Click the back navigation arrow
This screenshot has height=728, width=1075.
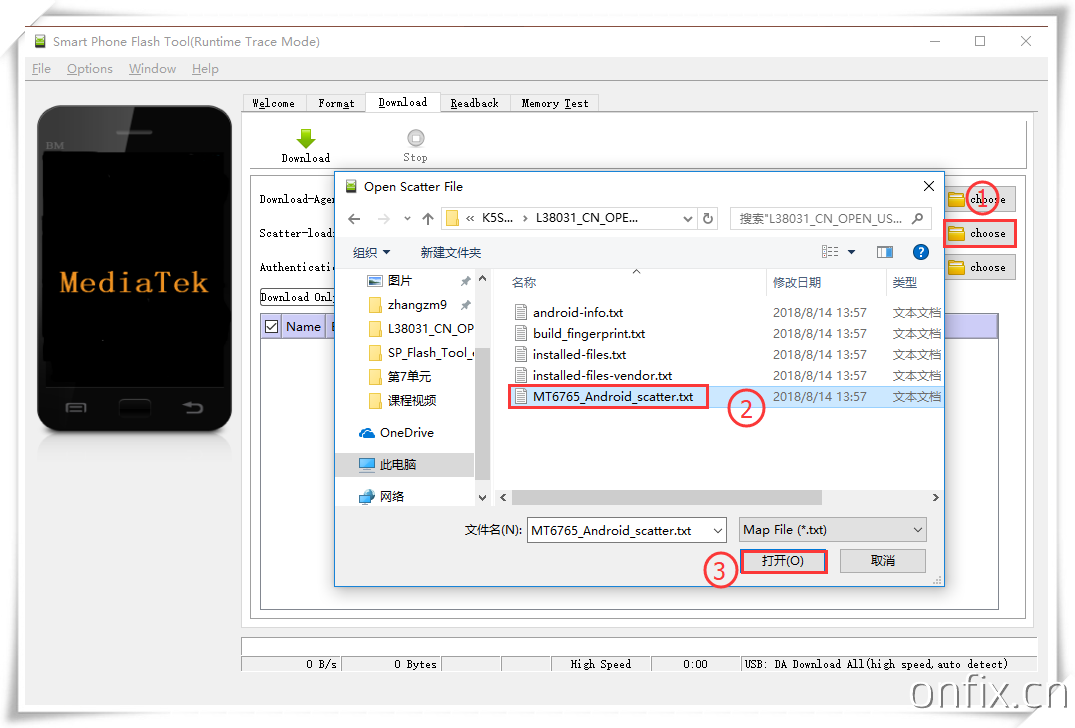(x=354, y=218)
